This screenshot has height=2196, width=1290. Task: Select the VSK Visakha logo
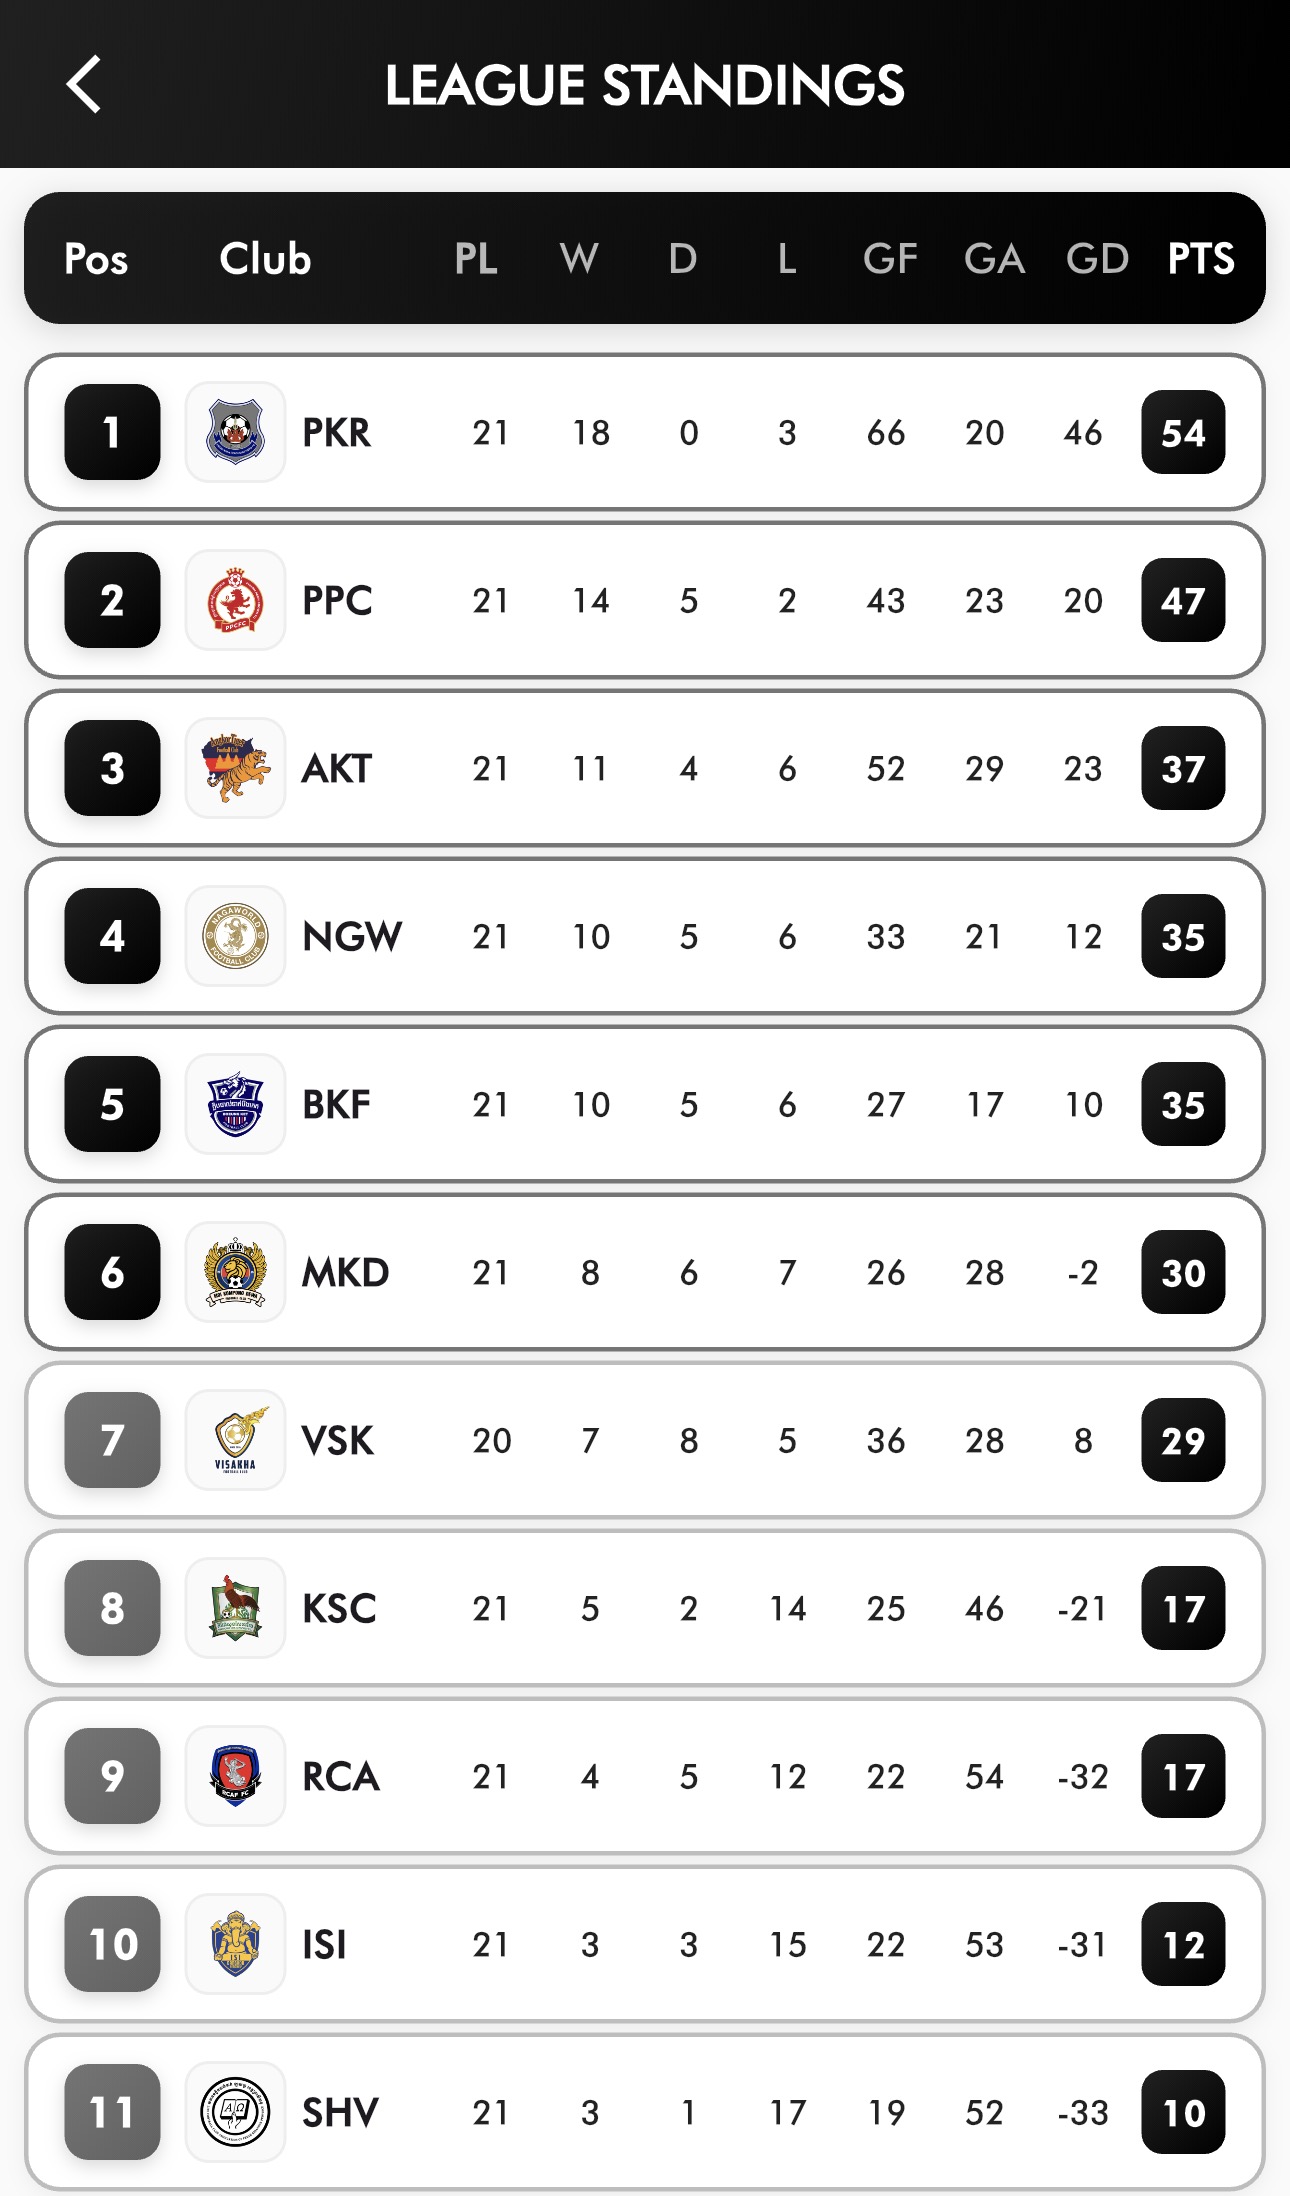pyautogui.click(x=235, y=1440)
